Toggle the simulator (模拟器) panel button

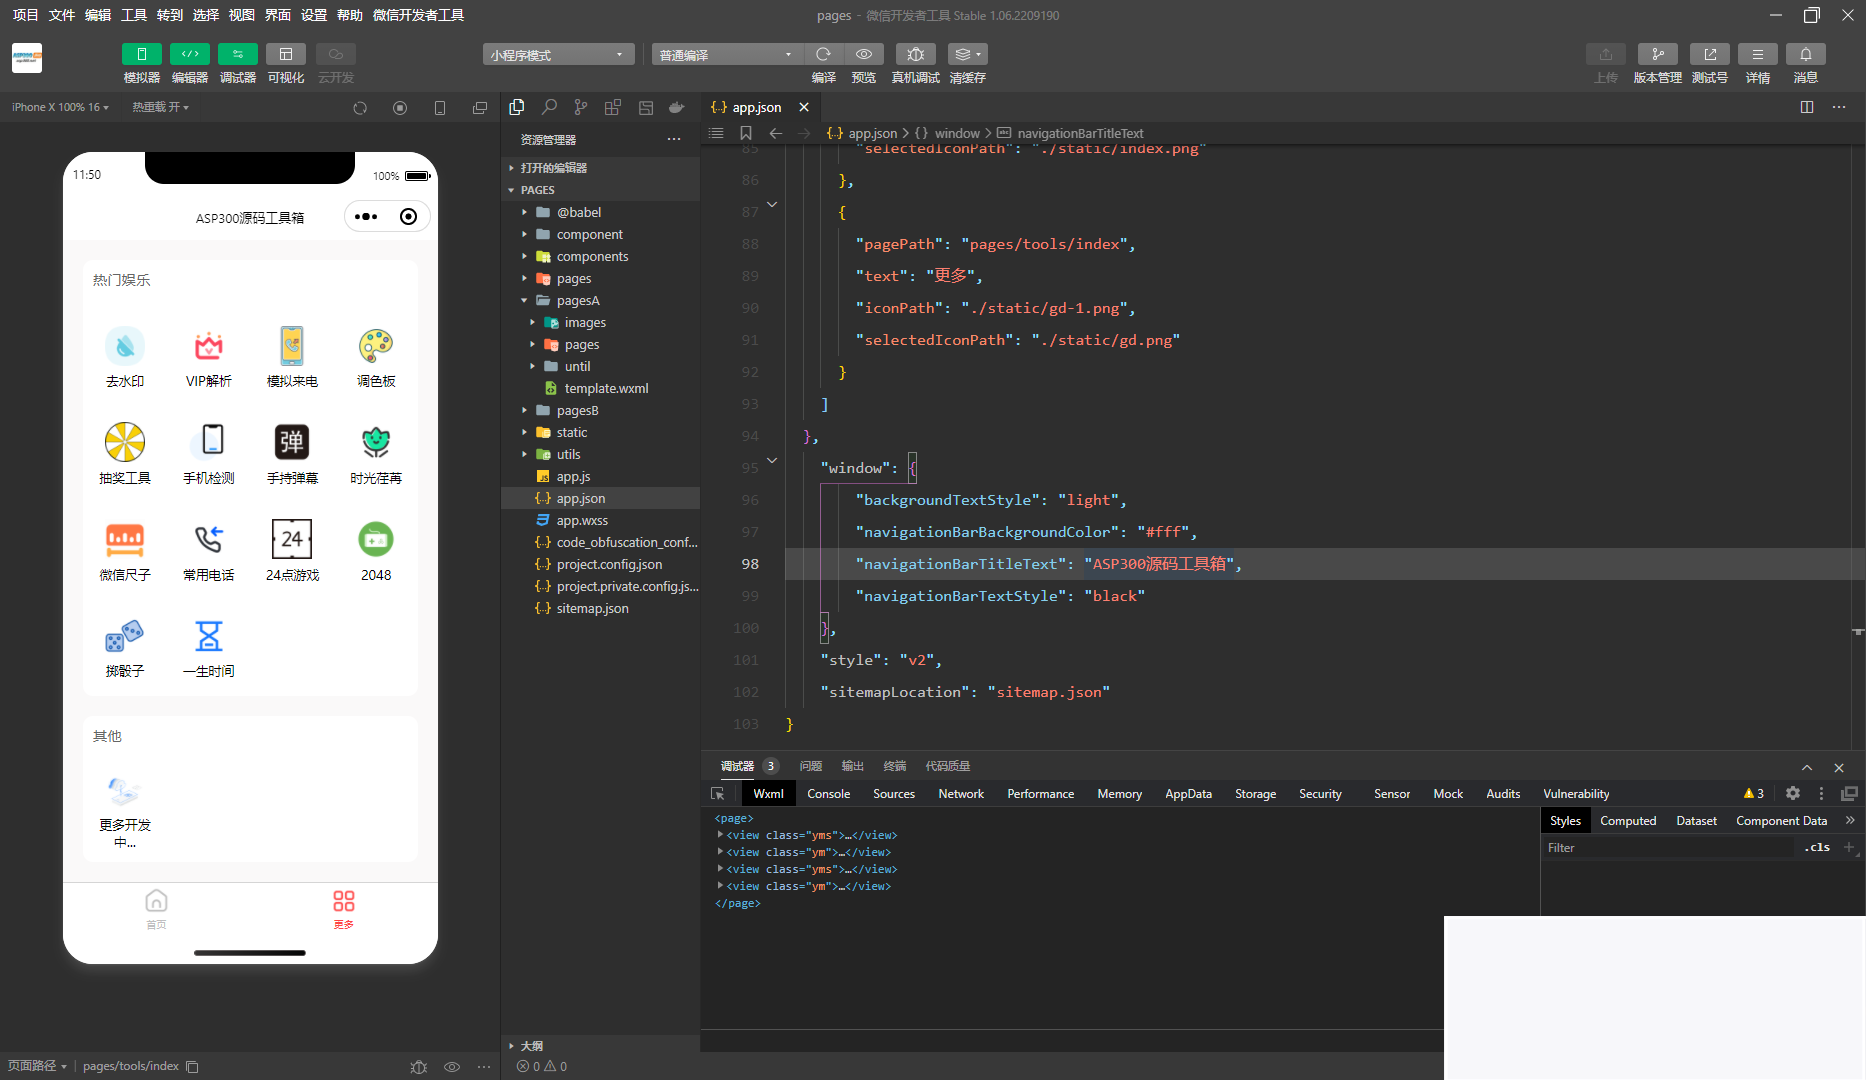click(x=141, y=55)
